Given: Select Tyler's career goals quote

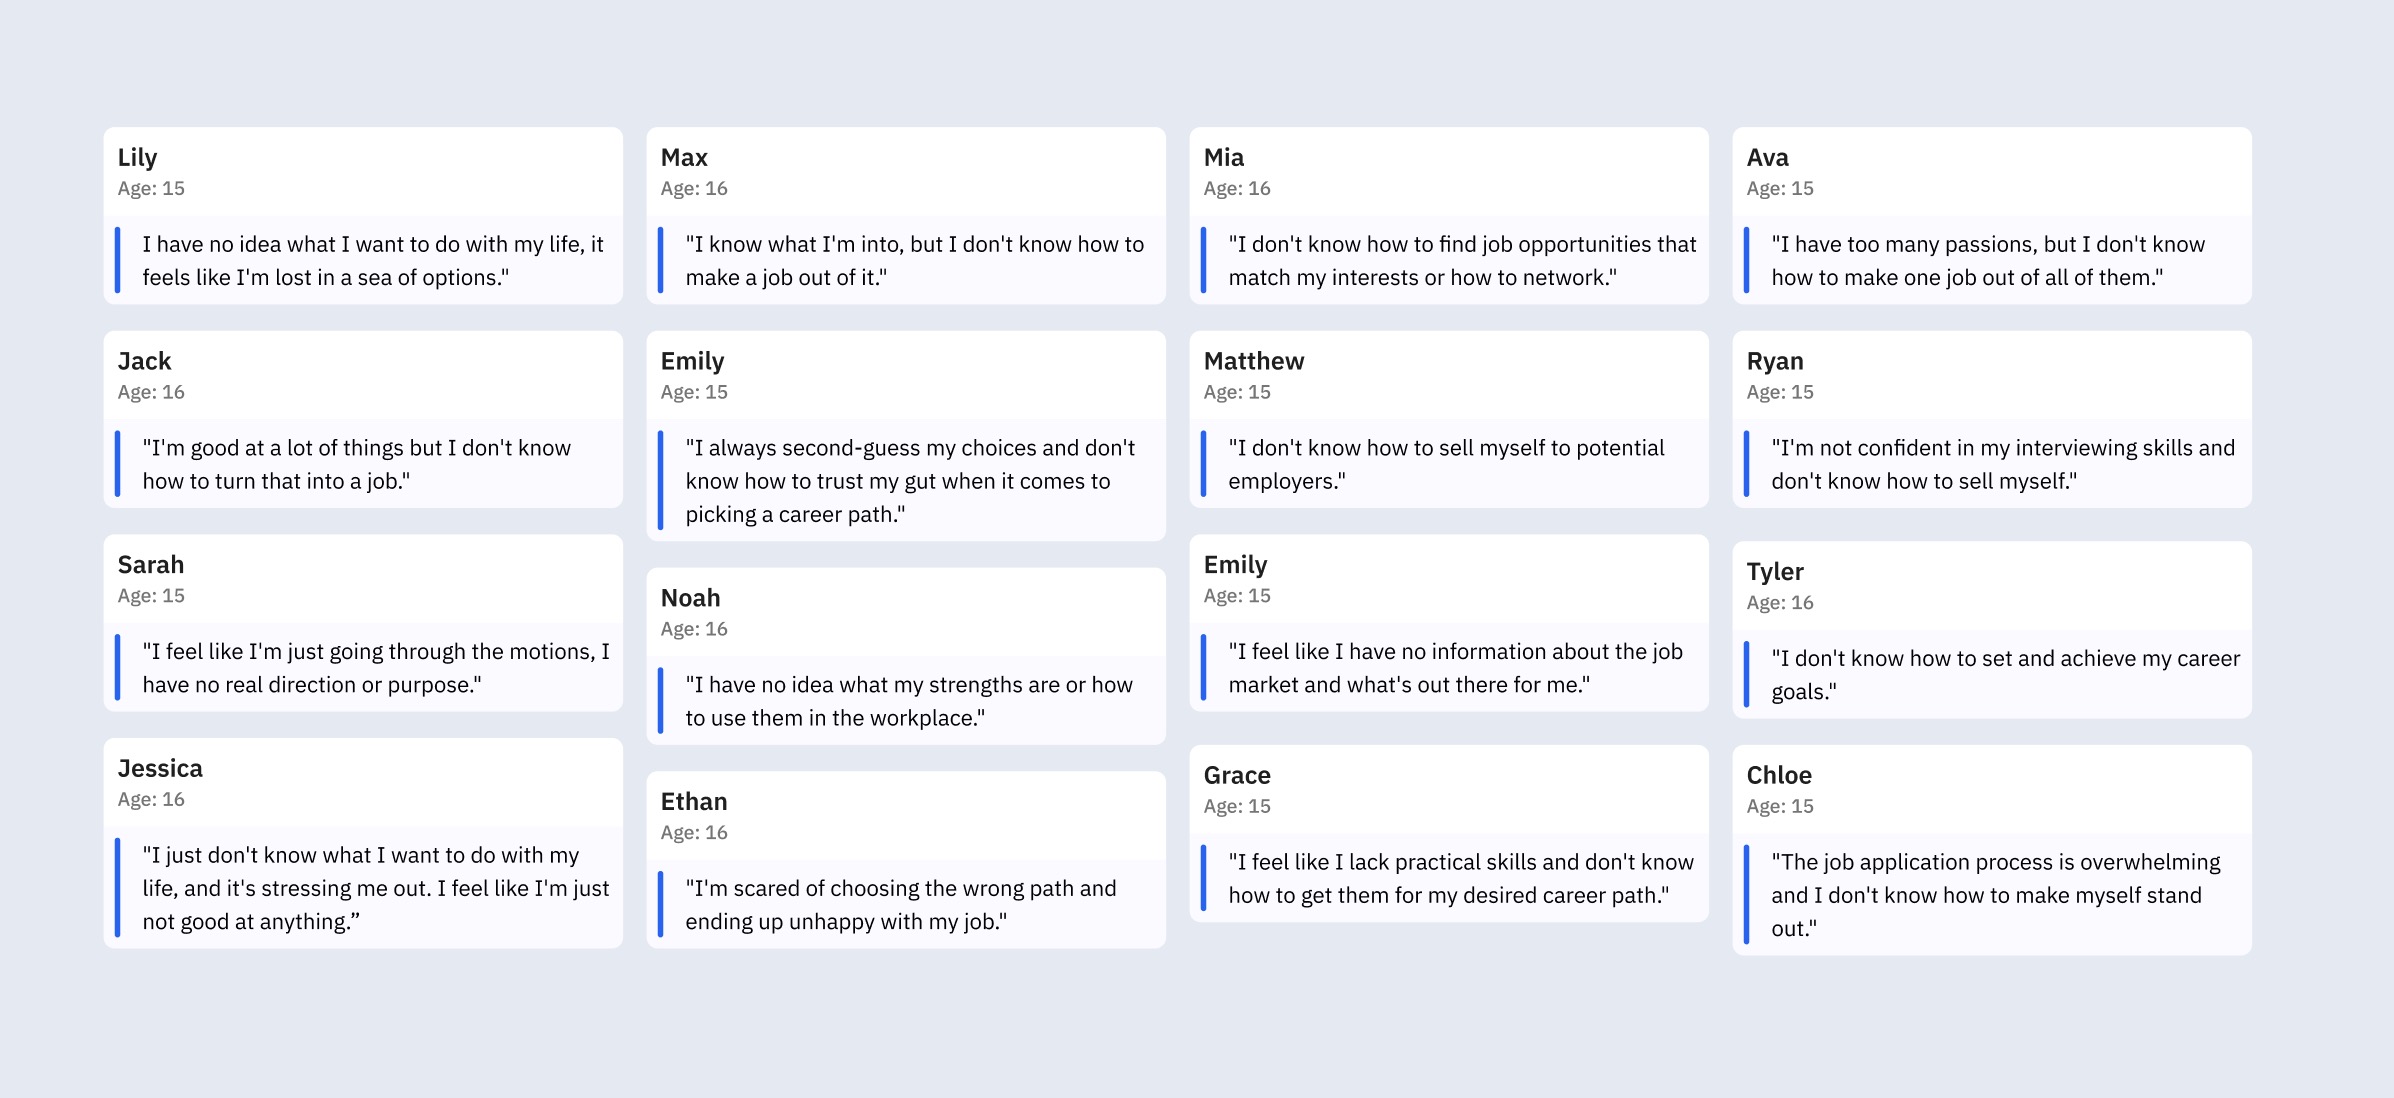Looking at the screenshot, I should click(2005, 675).
